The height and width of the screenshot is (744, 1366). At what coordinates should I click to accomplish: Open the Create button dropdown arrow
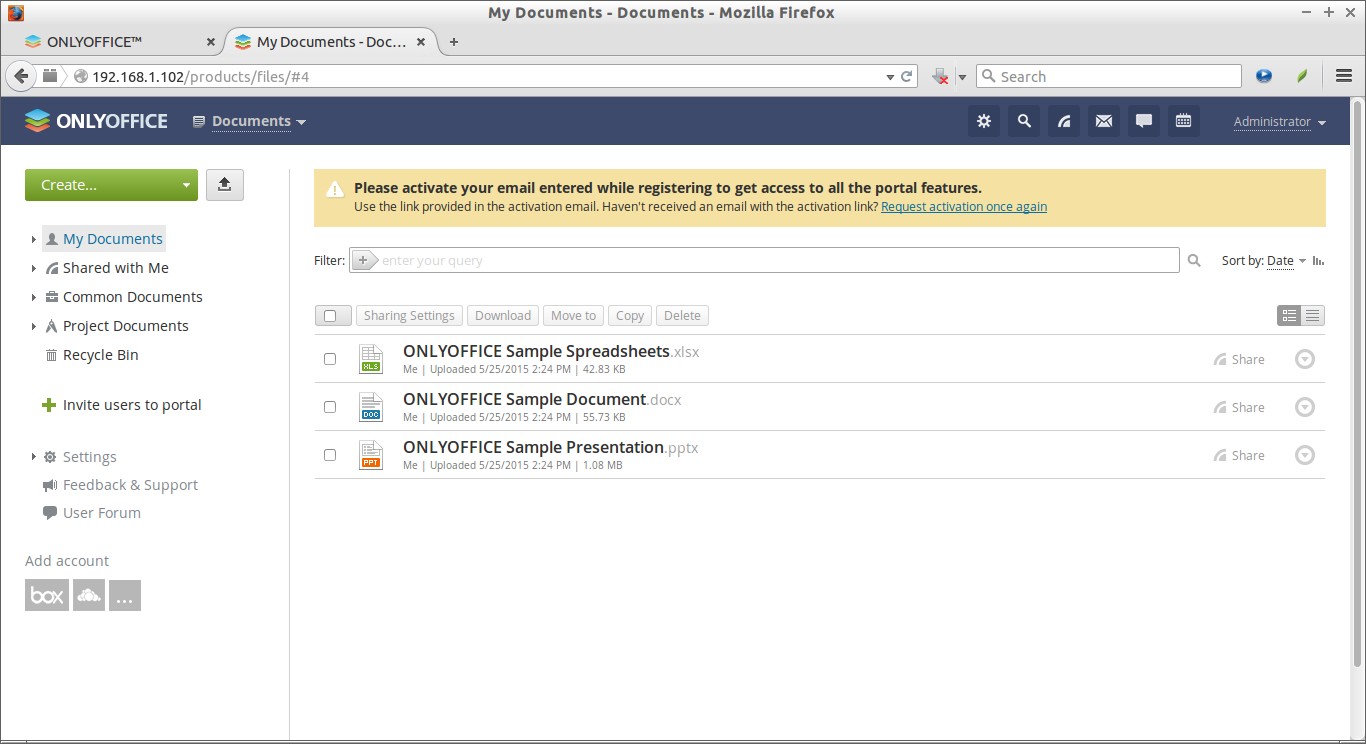point(186,185)
